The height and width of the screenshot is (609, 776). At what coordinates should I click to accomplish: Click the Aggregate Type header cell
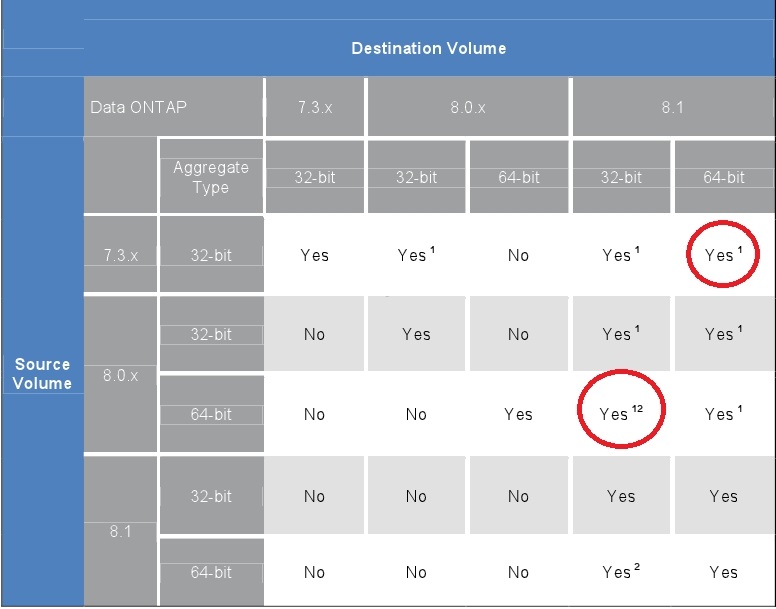coord(211,177)
